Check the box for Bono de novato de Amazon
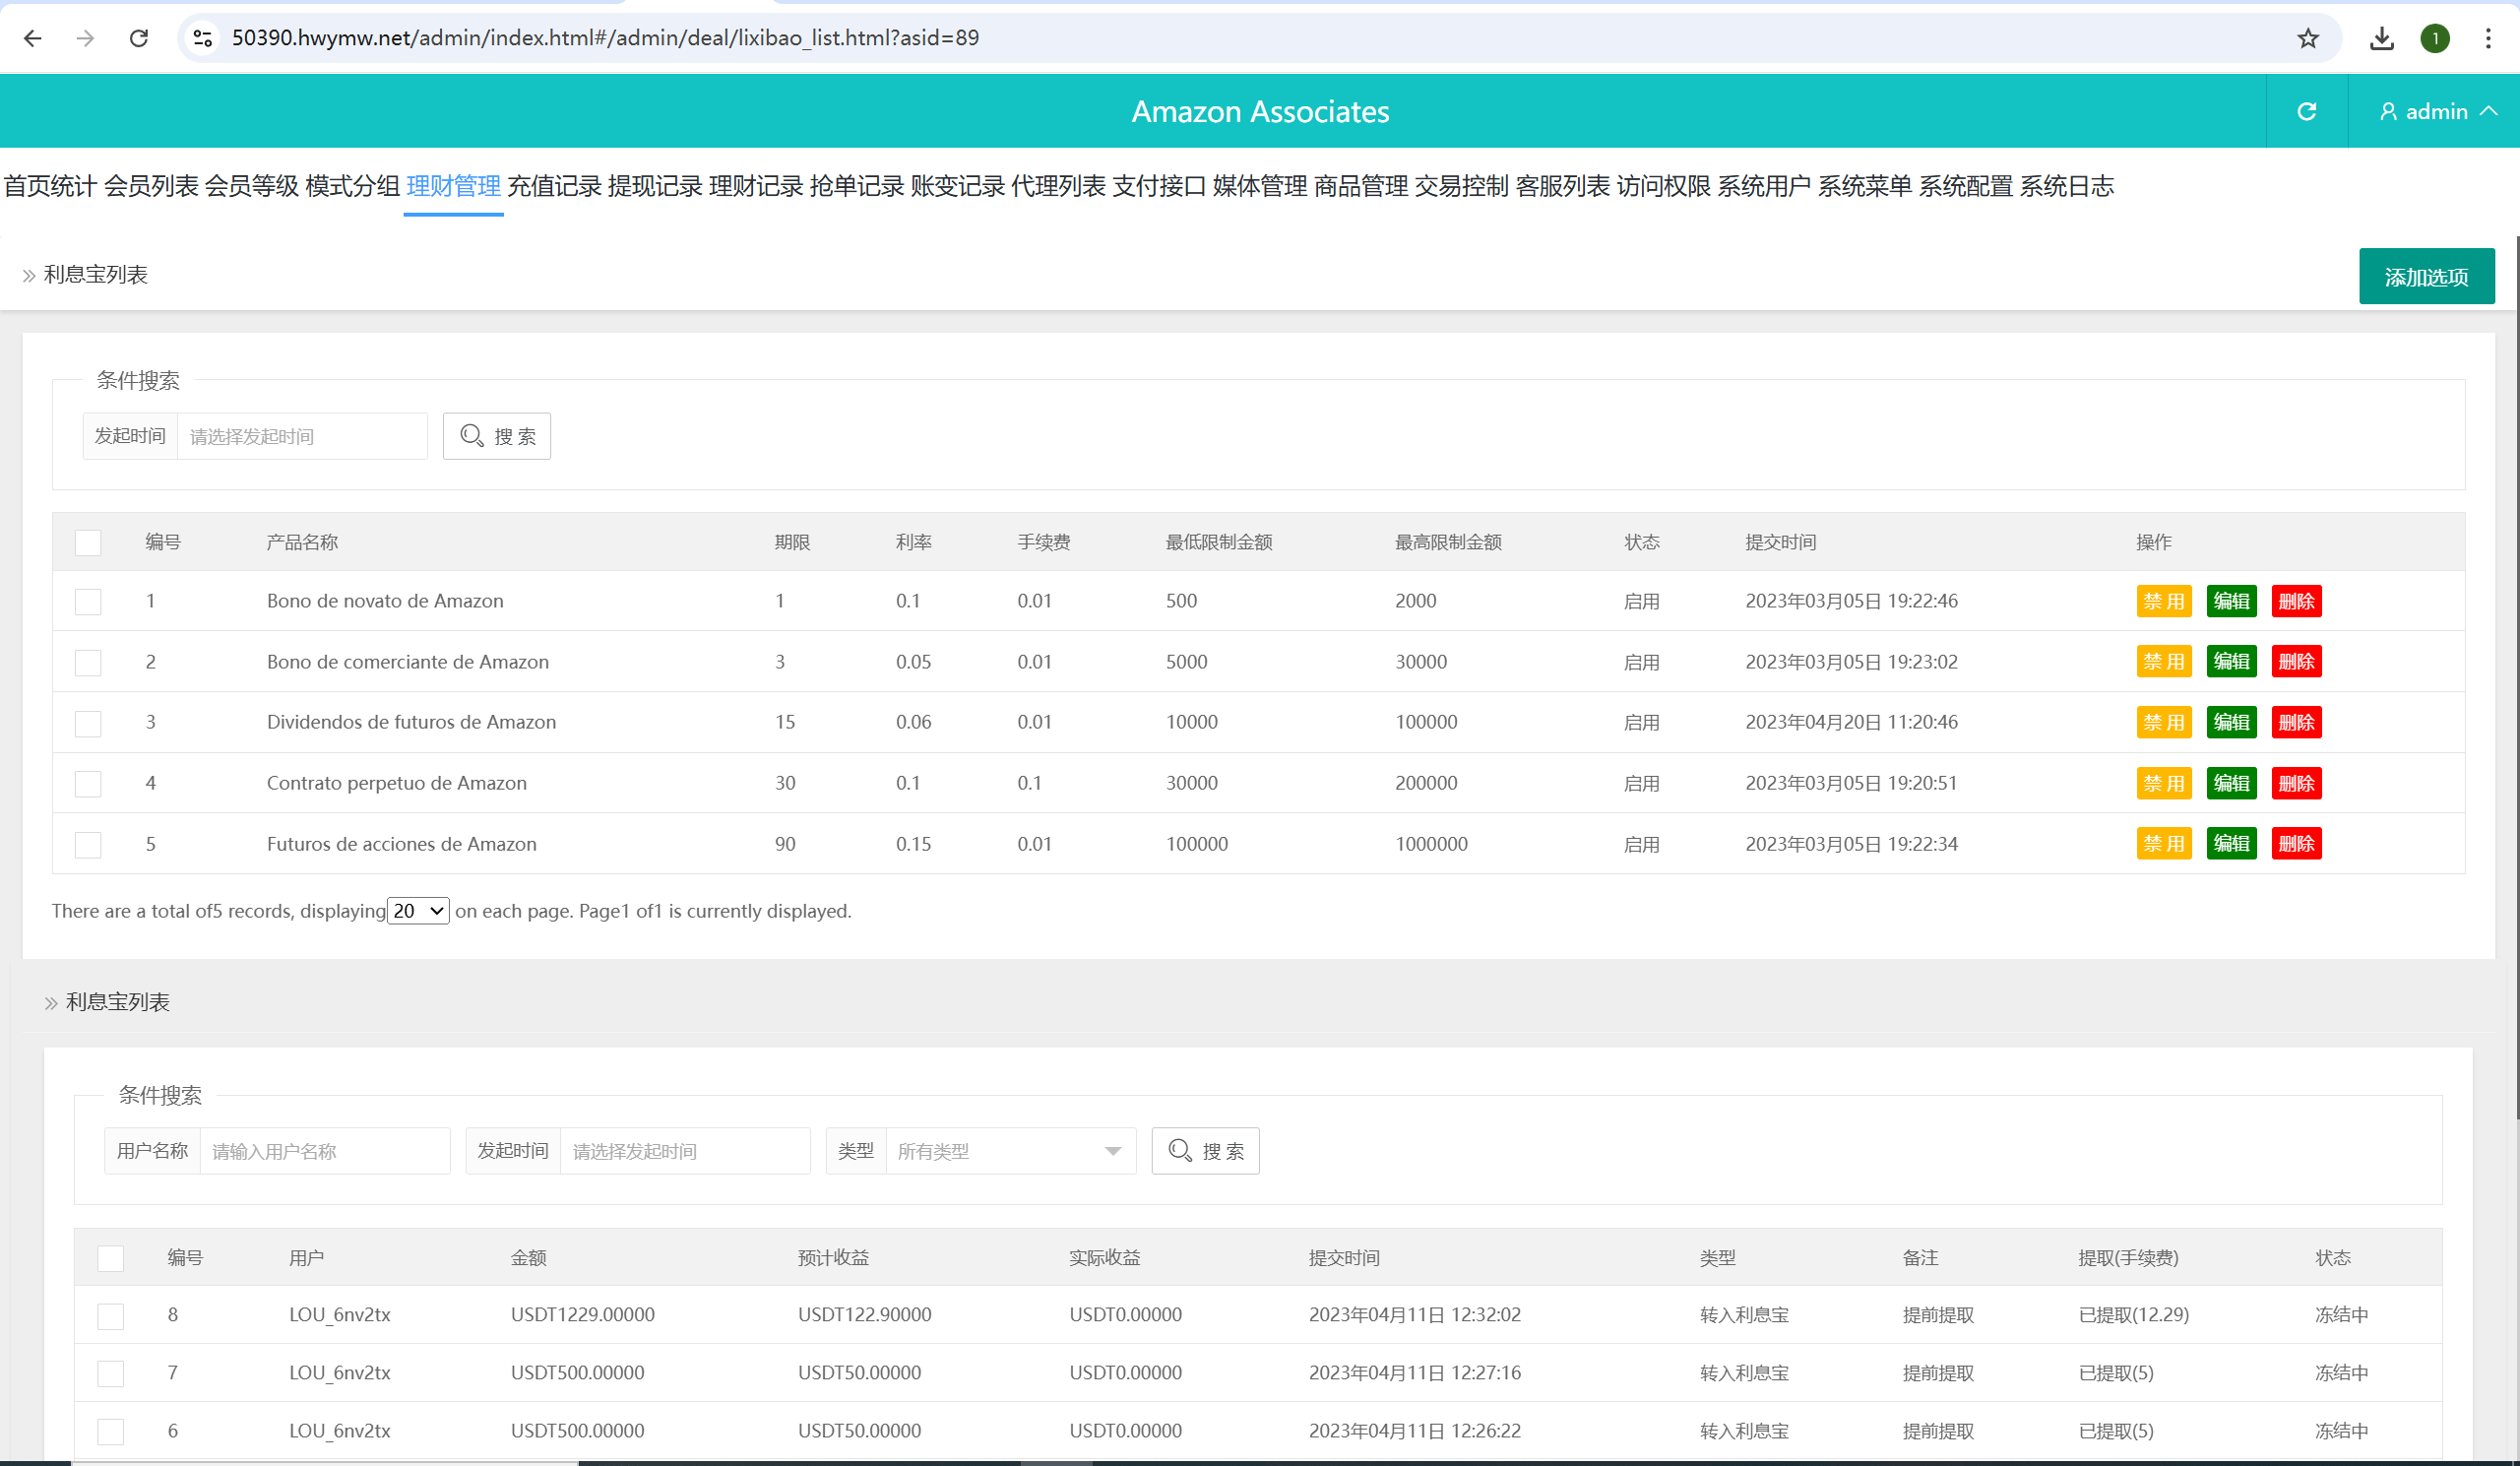Screen dimensions: 2520x1466 [x=88, y=601]
